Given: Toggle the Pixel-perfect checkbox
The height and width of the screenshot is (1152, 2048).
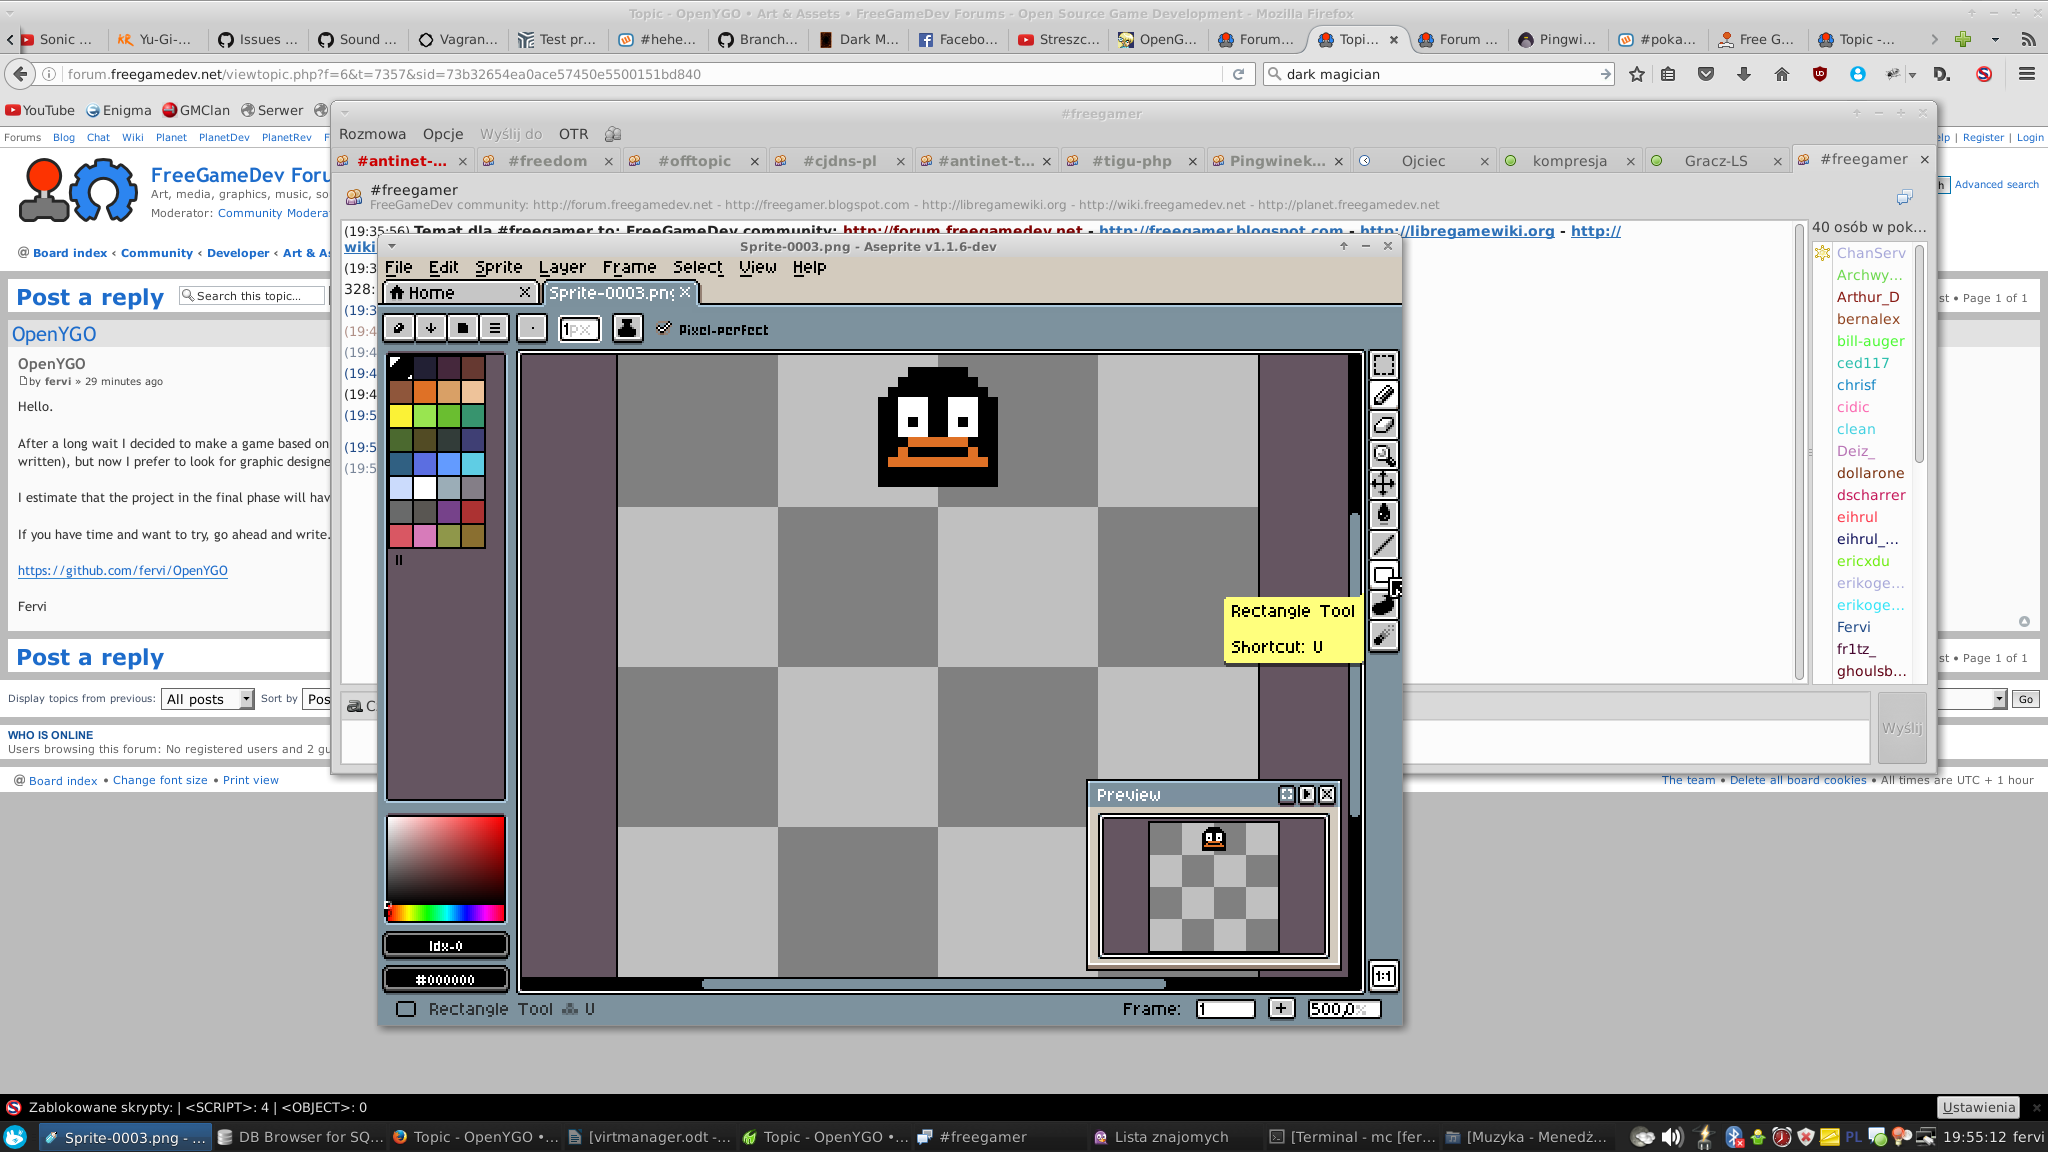Looking at the screenshot, I should [664, 328].
